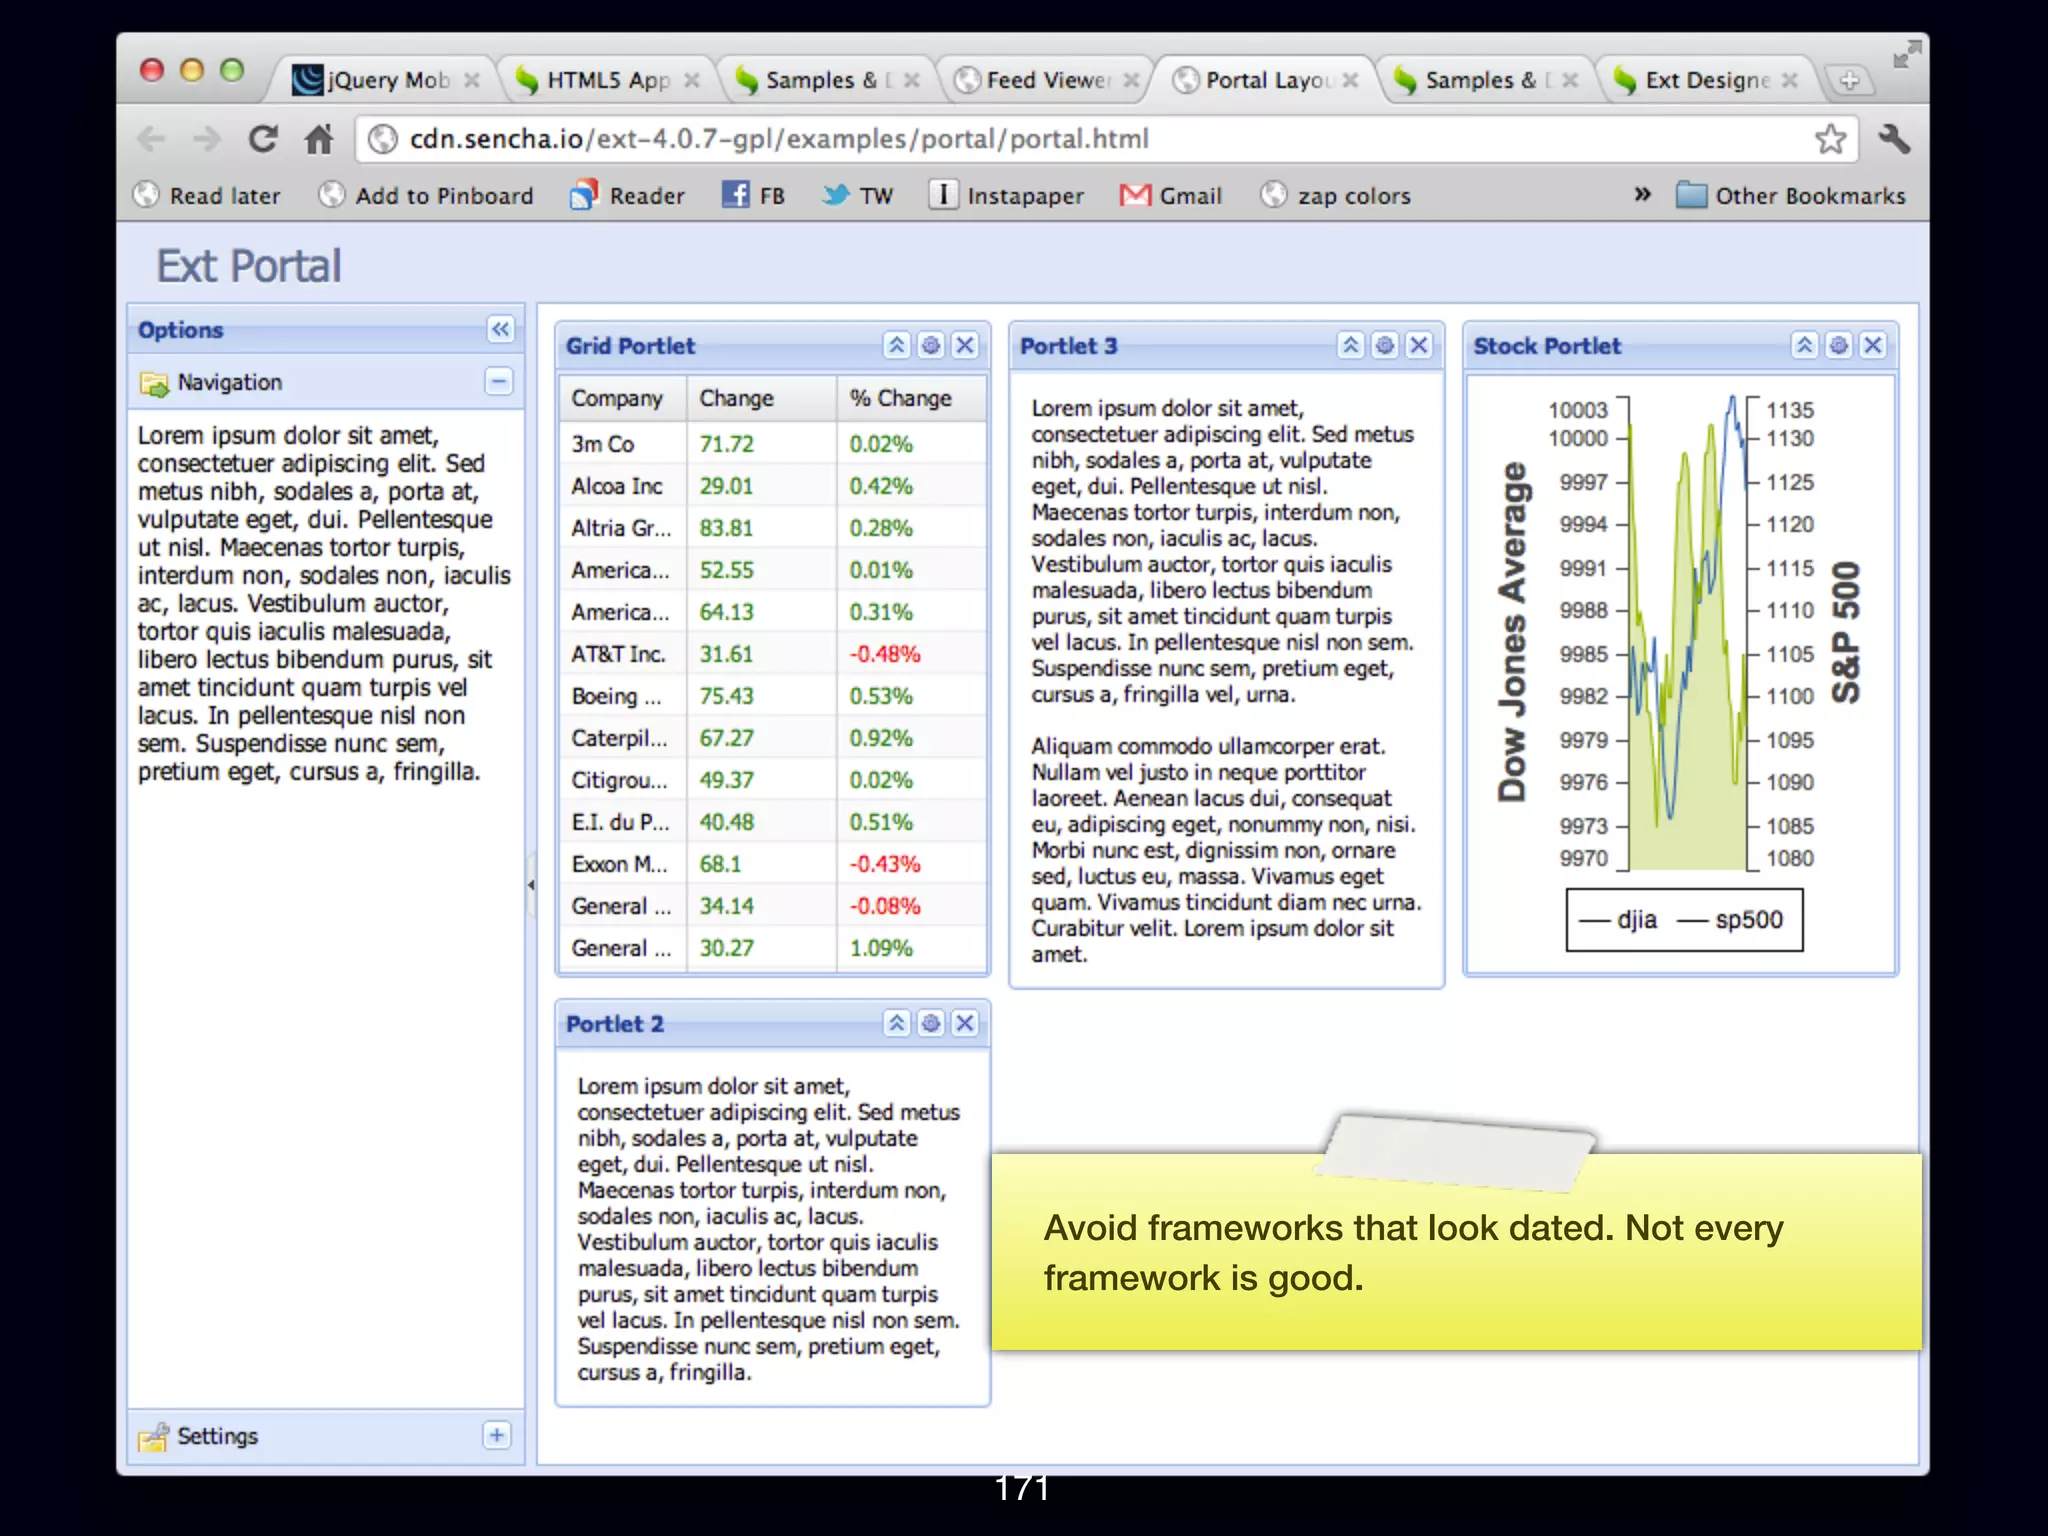Open the Navigation section header
Image resolution: width=2048 pixels, height=1536 pixels.
(325, 382)
